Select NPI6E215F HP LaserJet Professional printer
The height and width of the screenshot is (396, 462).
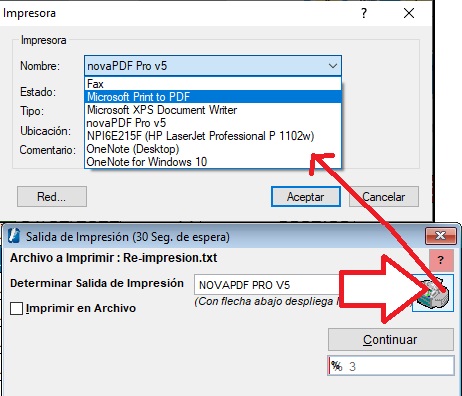[213, 136]
